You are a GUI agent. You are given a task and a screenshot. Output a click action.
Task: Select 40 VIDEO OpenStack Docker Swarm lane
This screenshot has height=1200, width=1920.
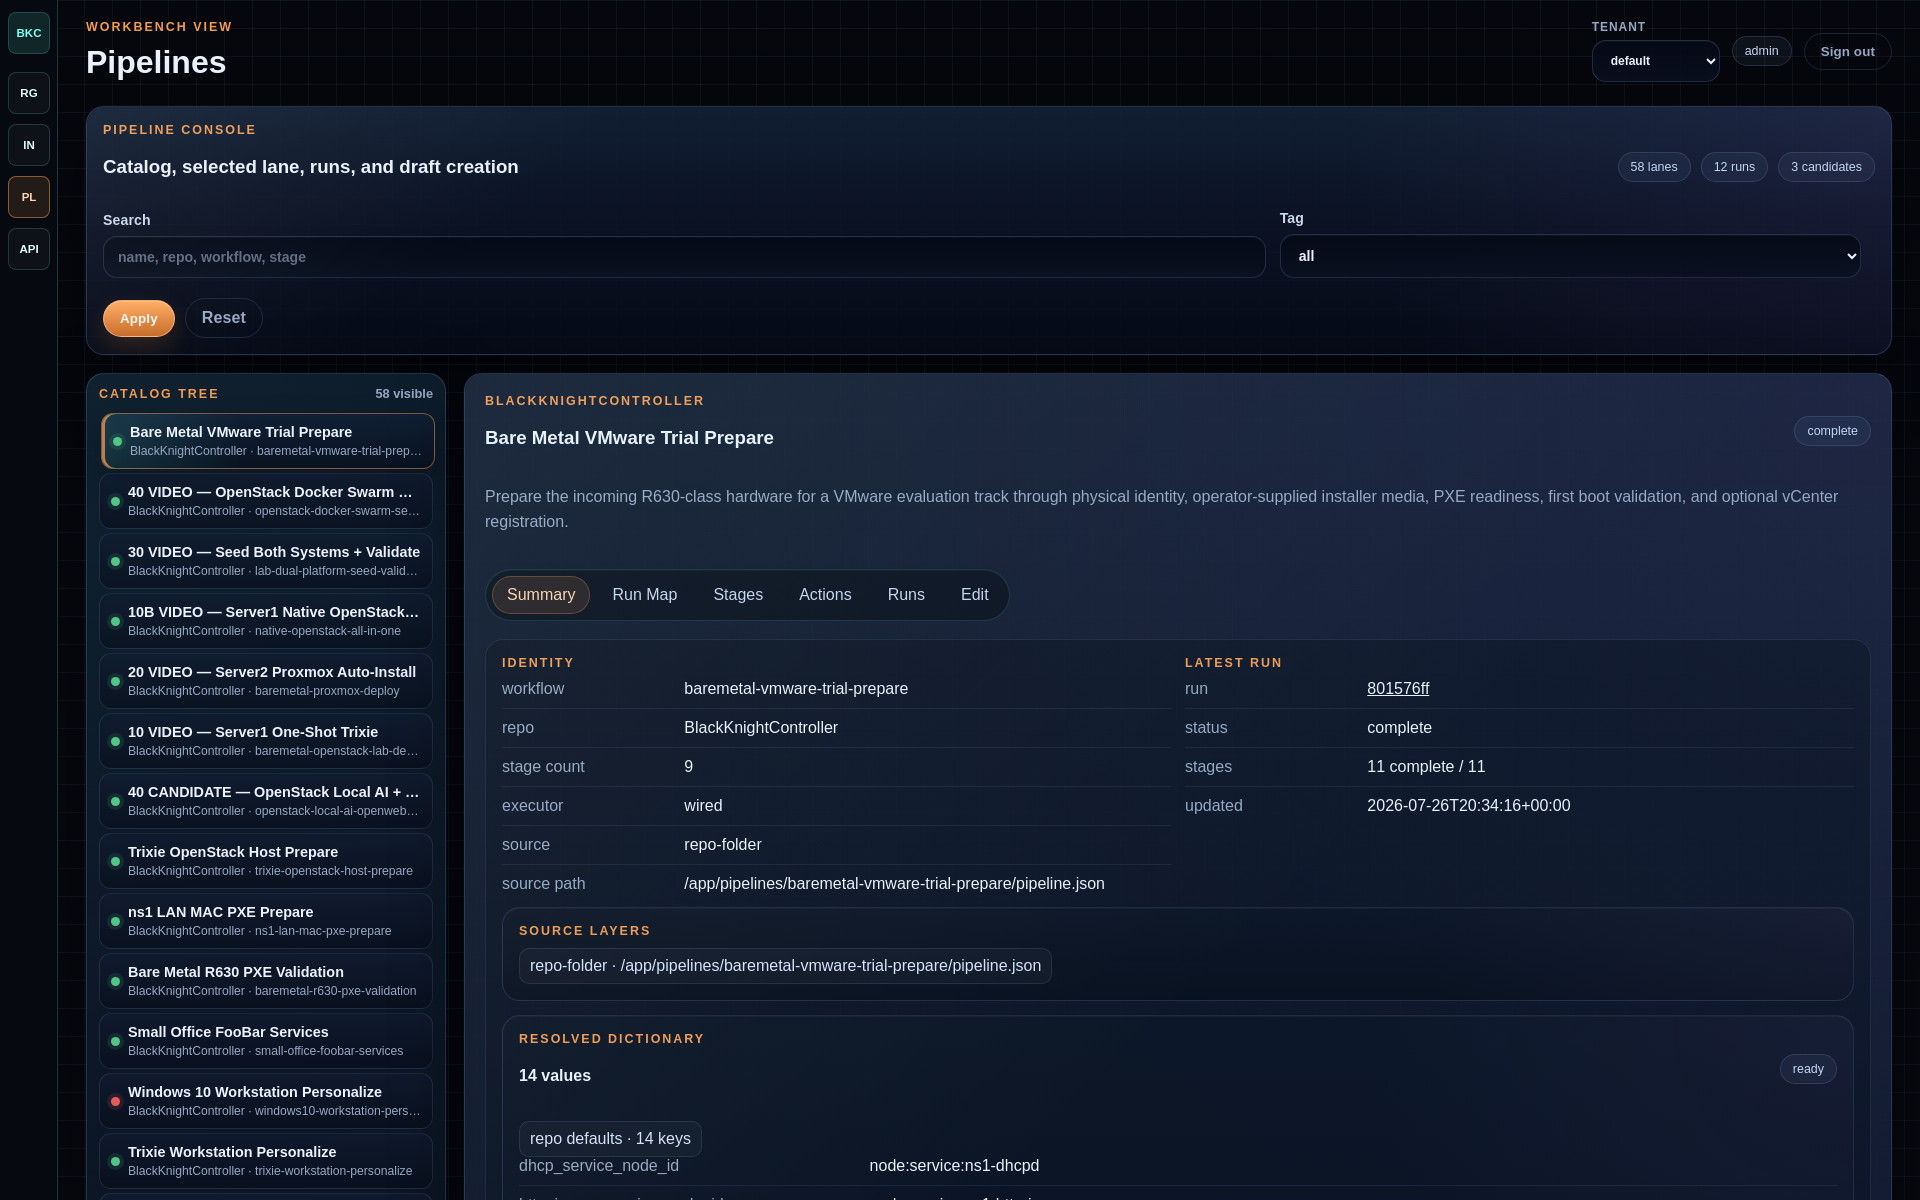pos(266,501)
